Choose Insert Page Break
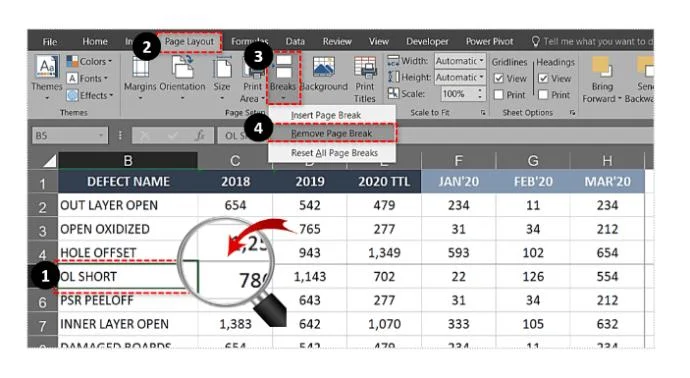The height and width of the screenshot is (378, 690). pyautogui.click(x=326, y=115)
